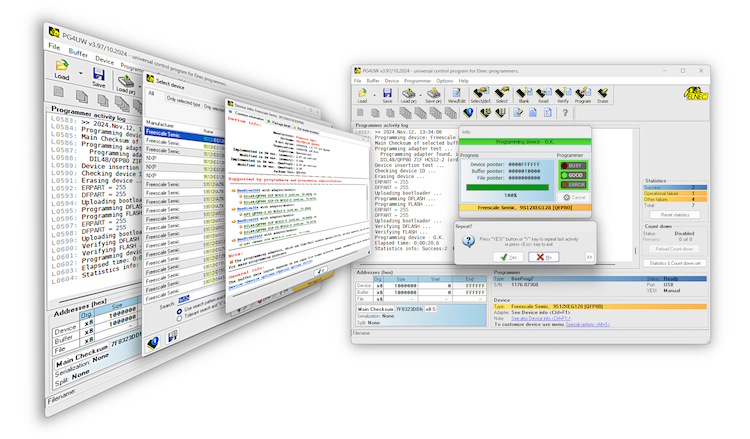The height and width of the screenshot is (439, 750).
Task: Open dropdown arrow next to Load in left window
Action: [x=80, y=73]
